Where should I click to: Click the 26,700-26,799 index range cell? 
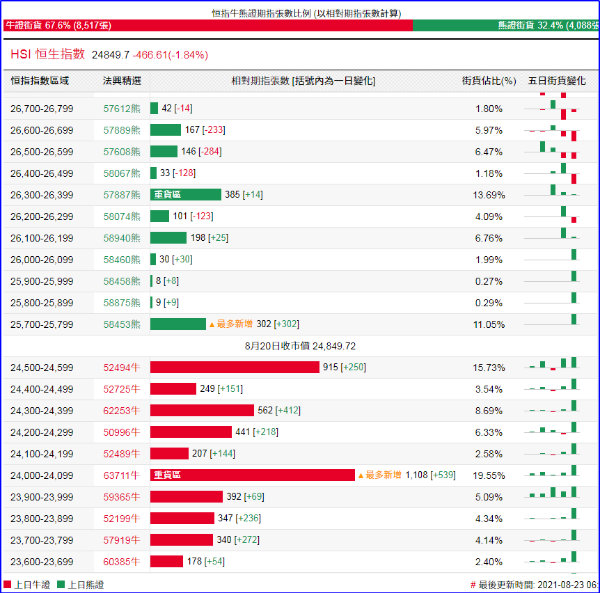(42, 109)
